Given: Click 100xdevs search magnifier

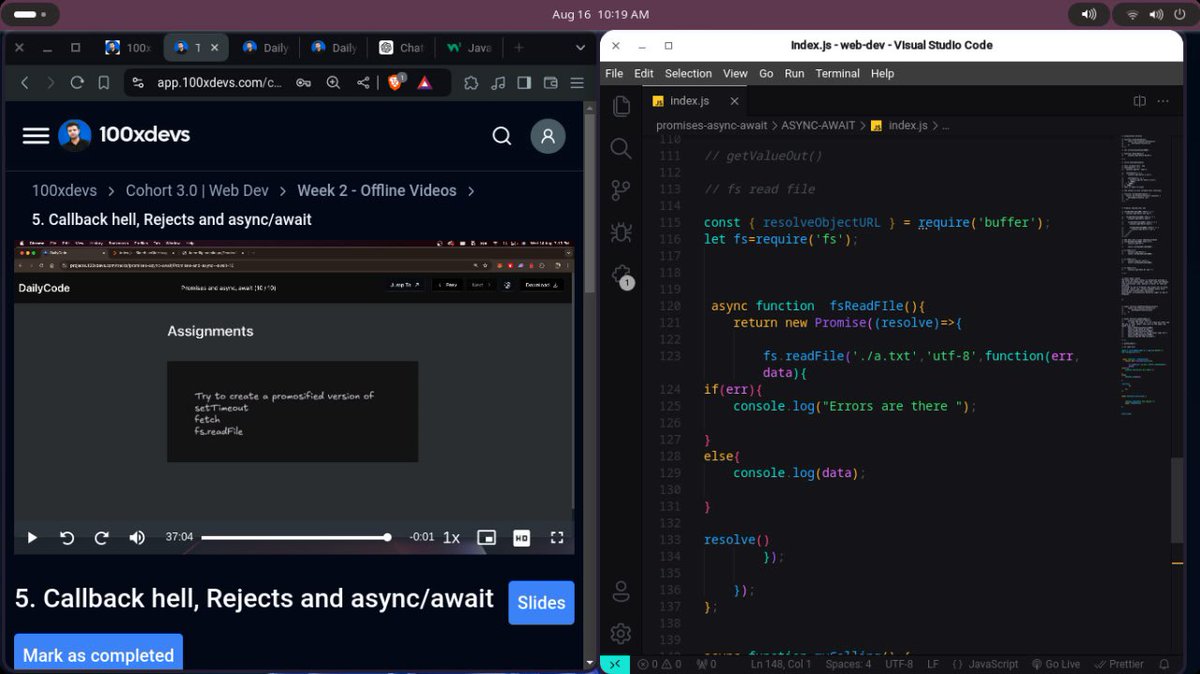Looking at the screenshot, I should 502,136.
